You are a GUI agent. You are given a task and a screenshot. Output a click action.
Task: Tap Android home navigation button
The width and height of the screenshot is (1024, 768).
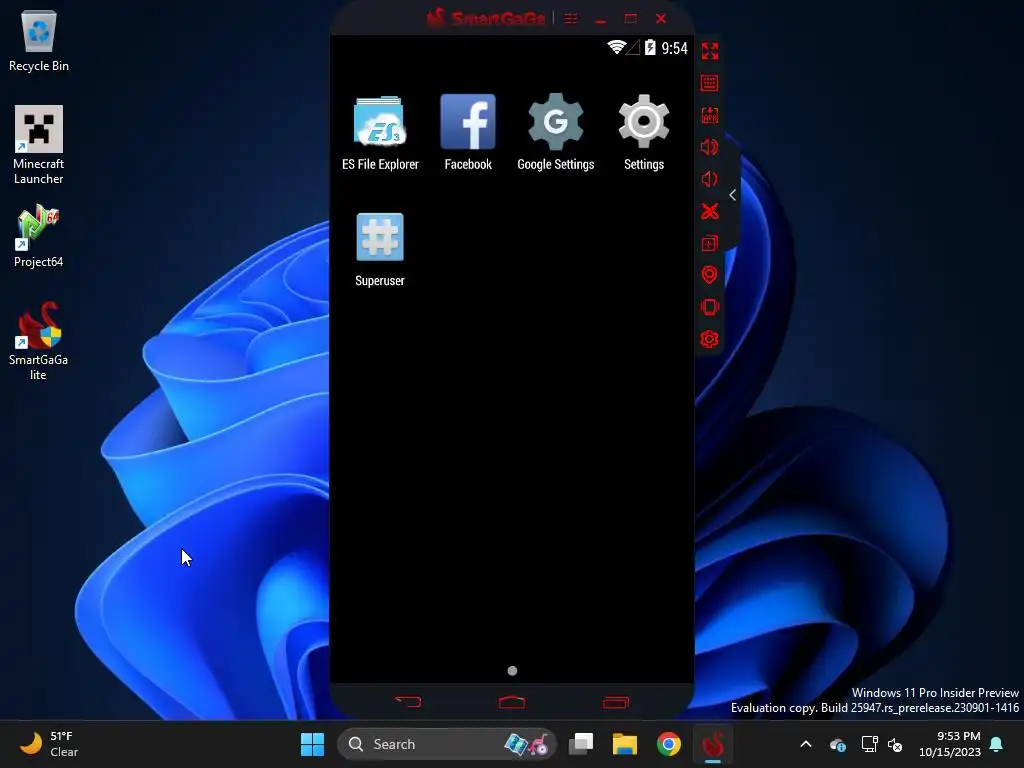pos(512,702)
